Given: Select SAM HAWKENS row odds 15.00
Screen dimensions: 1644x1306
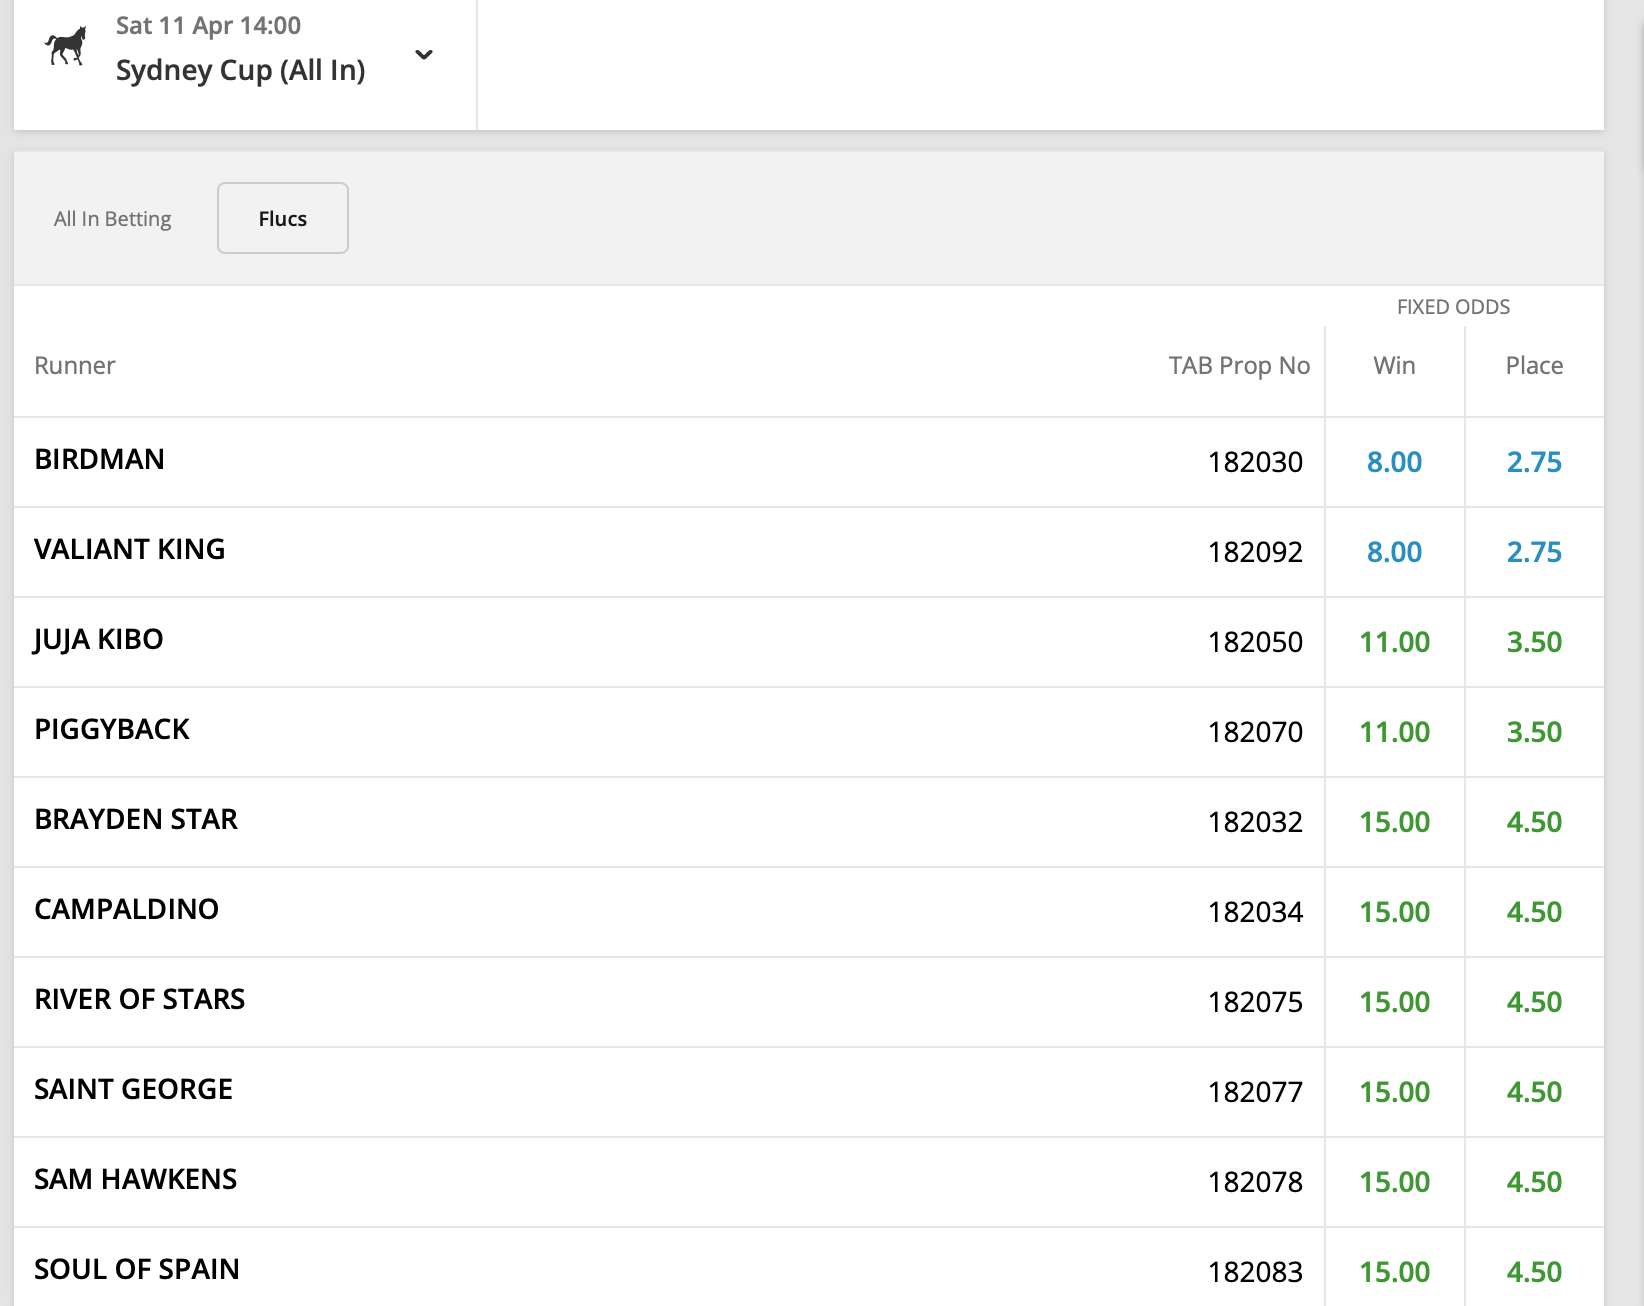Looking at the screenshot, I should (x=1395, y=1182).
